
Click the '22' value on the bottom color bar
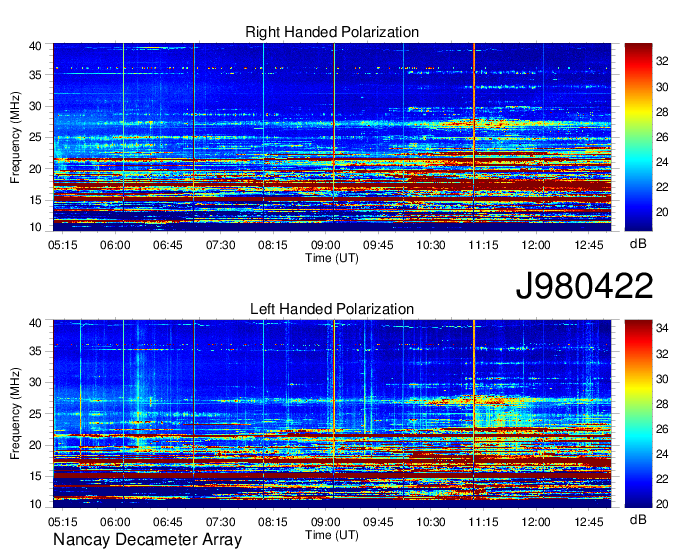(662, 480)
